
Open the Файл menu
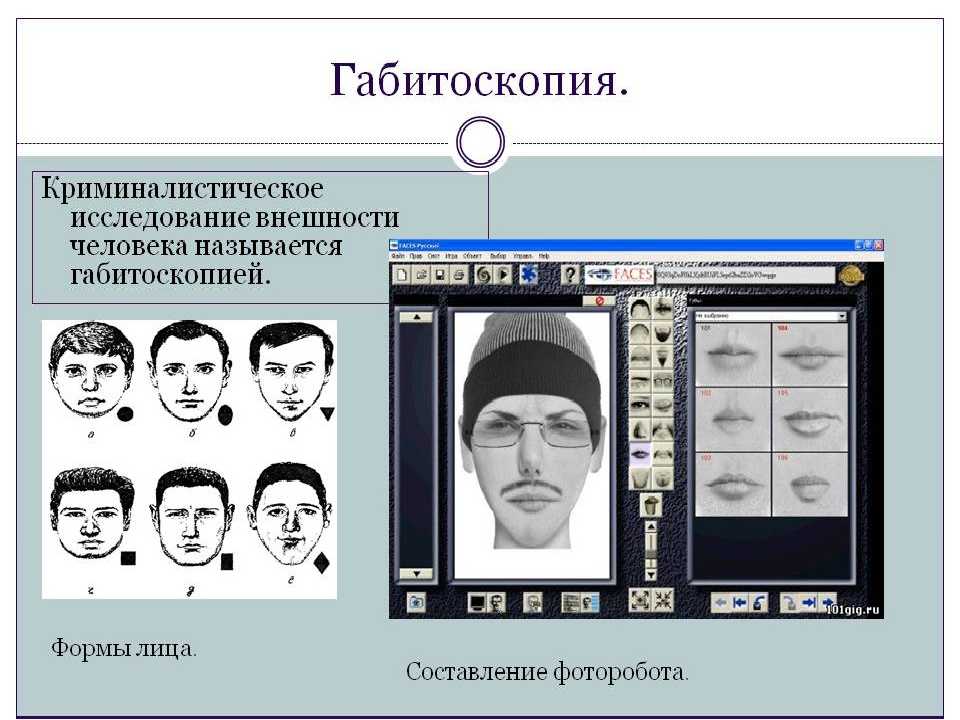tap(400, 256)
